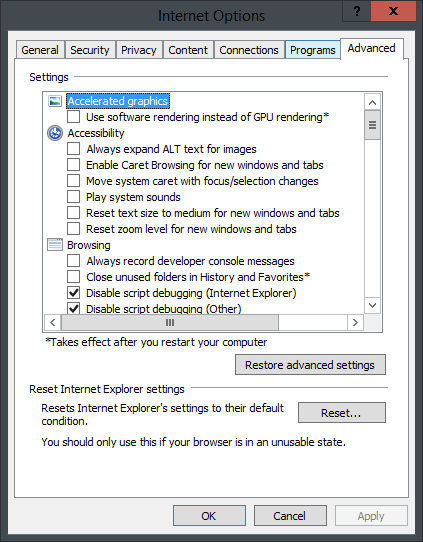Click the horizontal scroll right arrow
Viewport: 423px width, 542px height.
click(x=355, y=323)
